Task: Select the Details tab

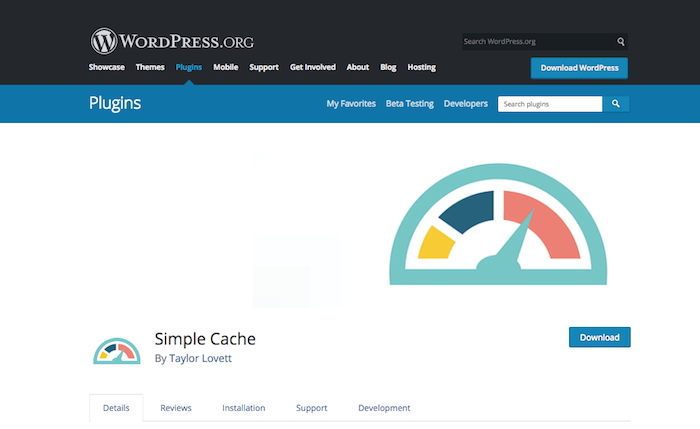Action: pos(116,408)
